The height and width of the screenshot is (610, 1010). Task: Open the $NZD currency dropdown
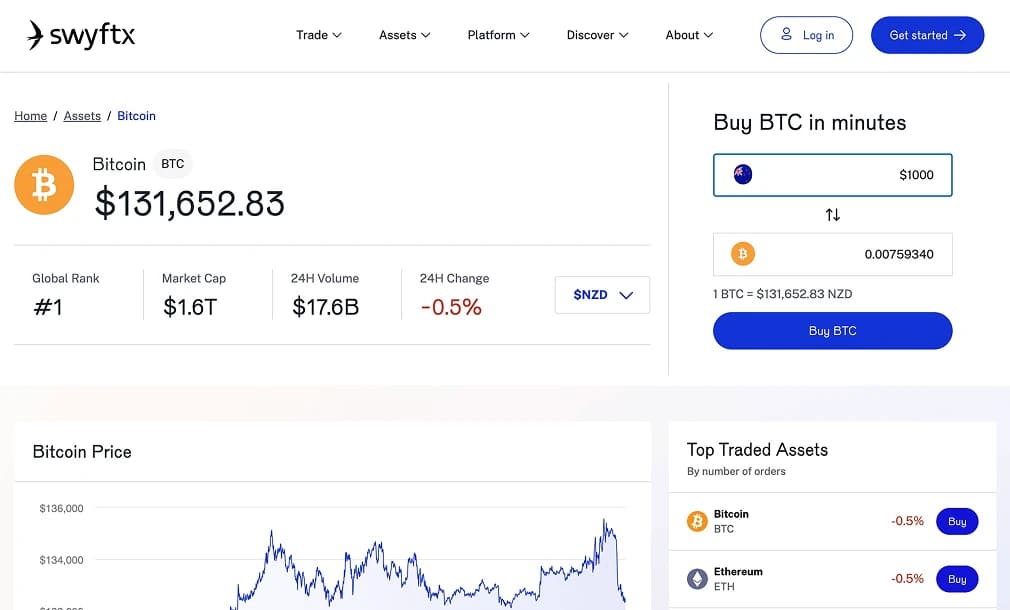click(x=602, y=295)
